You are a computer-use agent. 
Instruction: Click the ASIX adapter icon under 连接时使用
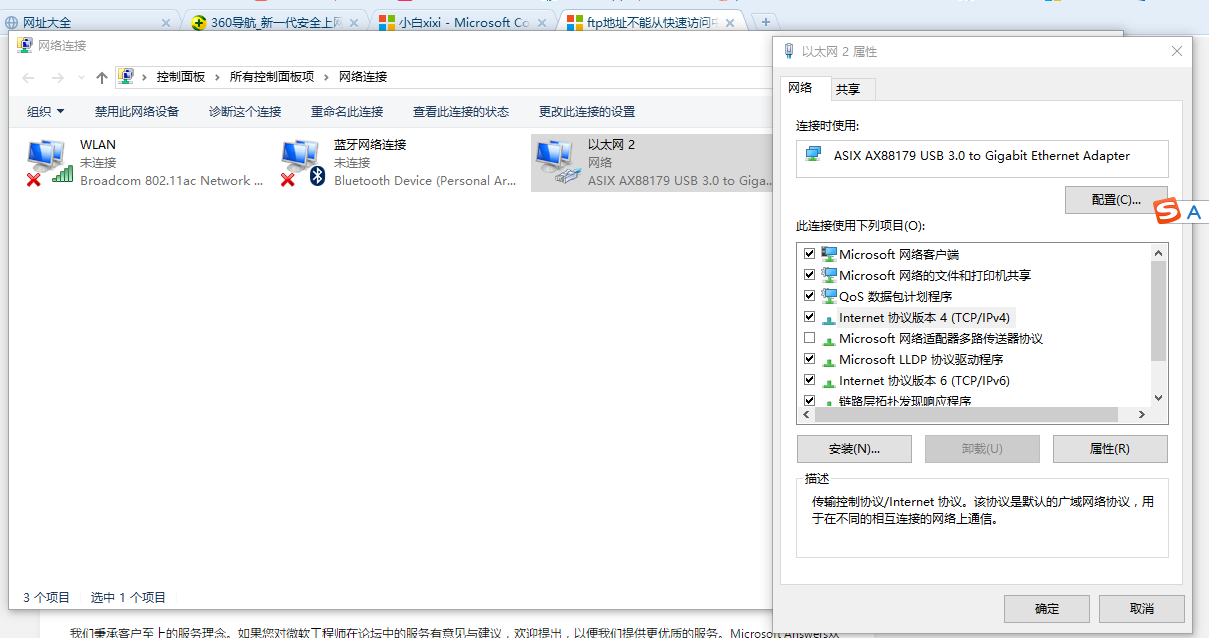pyautogui.click(x=813, y=158)
